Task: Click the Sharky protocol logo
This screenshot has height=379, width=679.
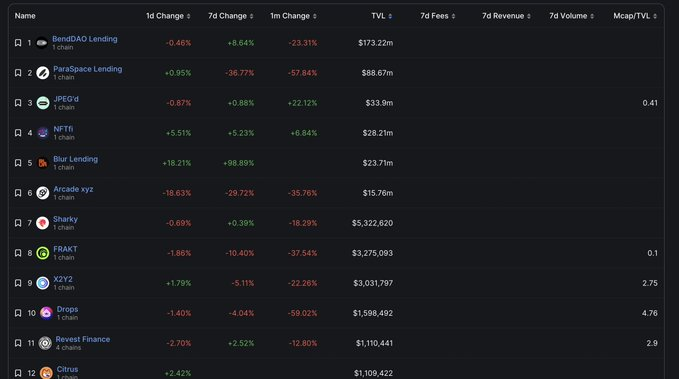Action: (x=42, y=223)
